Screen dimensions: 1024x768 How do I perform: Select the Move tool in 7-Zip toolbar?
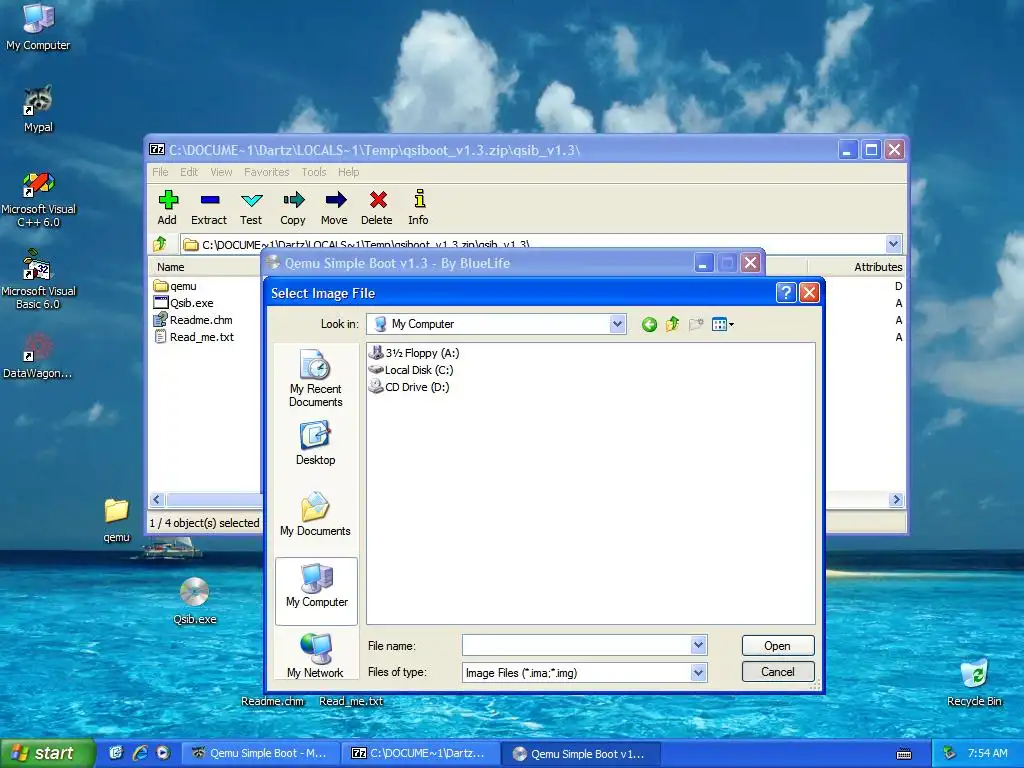tap(334, 207)
